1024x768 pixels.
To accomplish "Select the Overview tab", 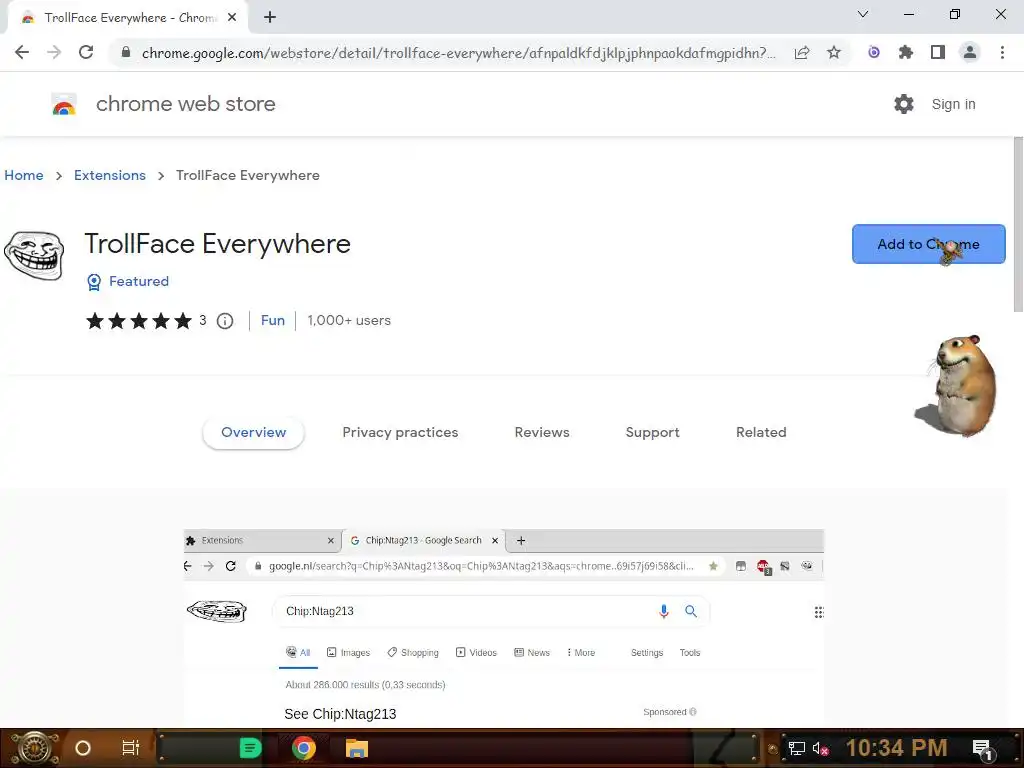I will (x=253, y=432).
